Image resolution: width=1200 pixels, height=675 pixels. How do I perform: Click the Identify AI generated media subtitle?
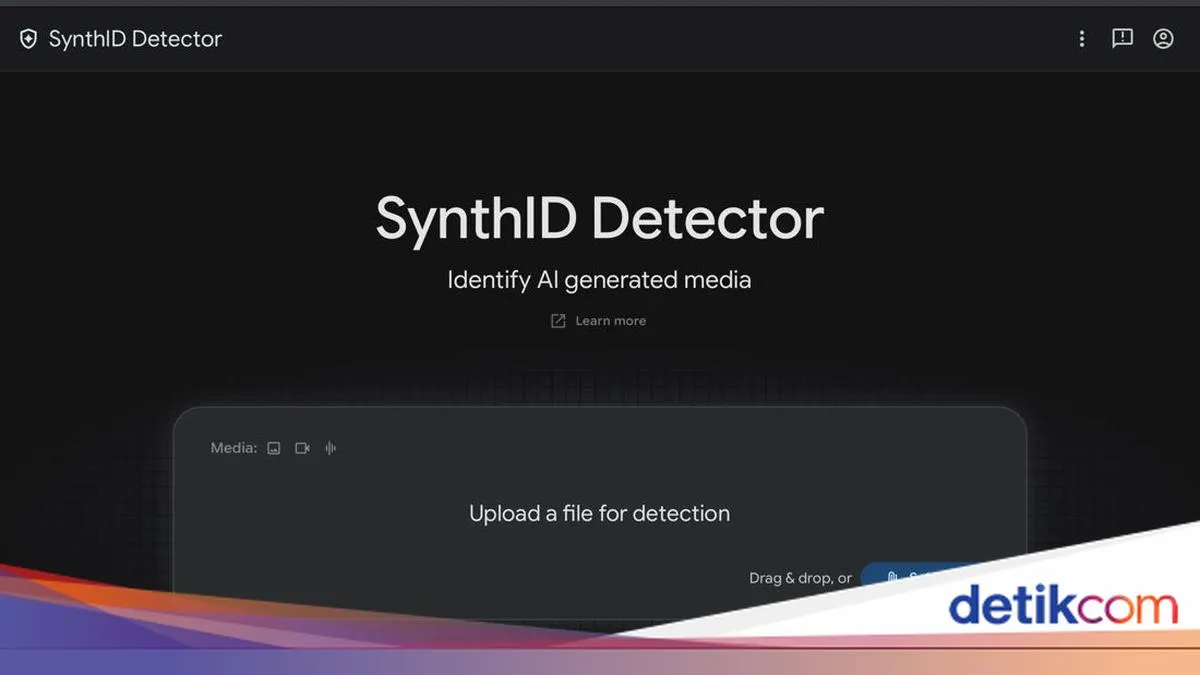click(x=599, y=280)
